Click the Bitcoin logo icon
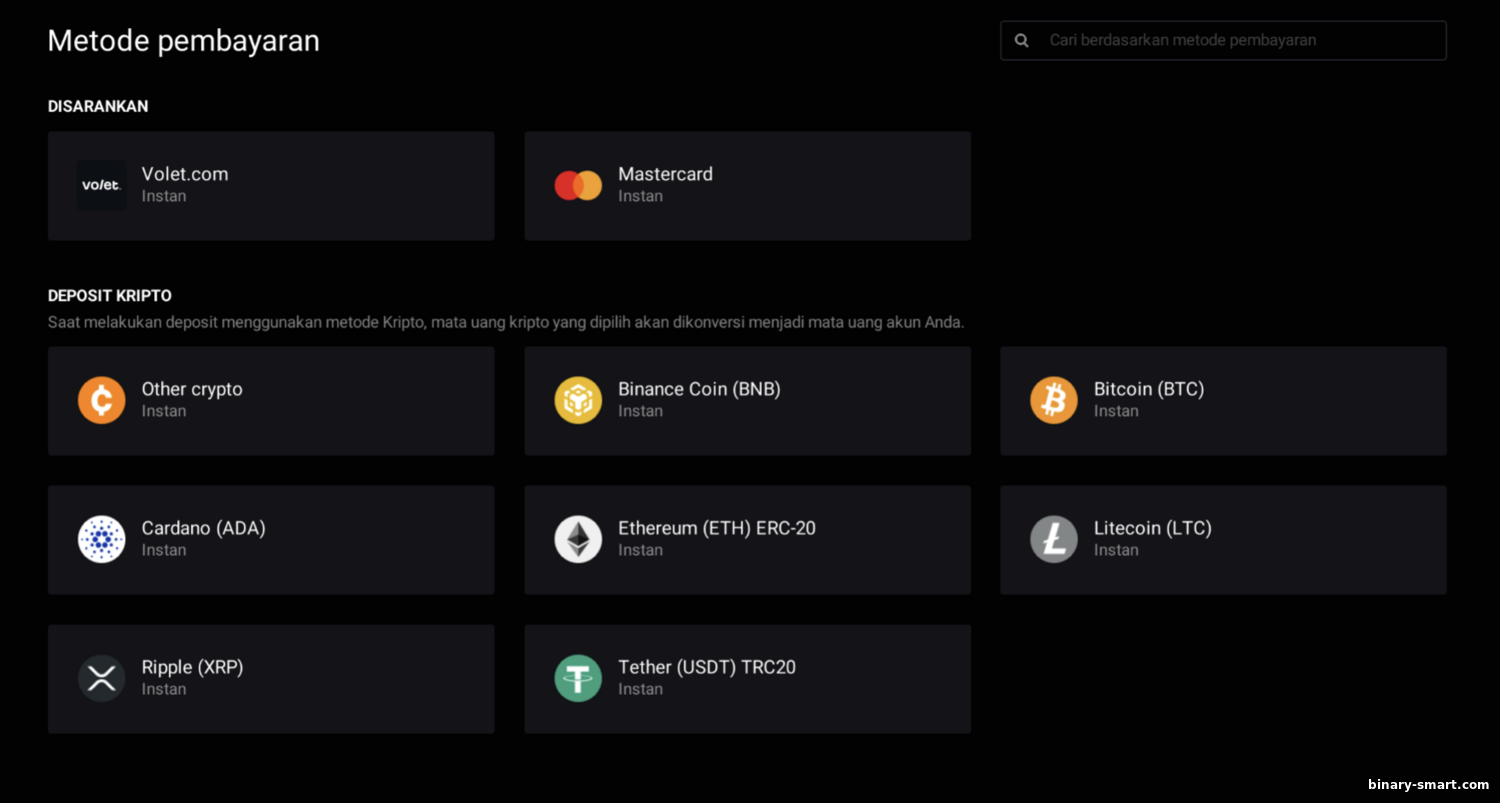Screen dimensions: 1500x803 coord(1054,400)
